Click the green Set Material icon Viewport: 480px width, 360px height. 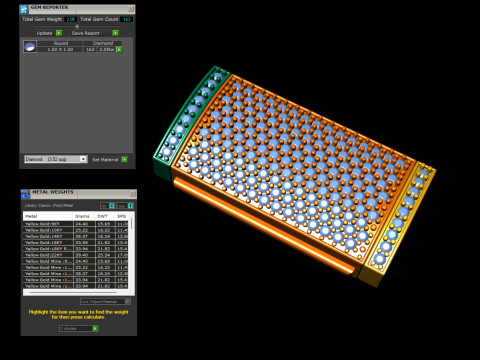pyautogui.click(x=124, y=159)
